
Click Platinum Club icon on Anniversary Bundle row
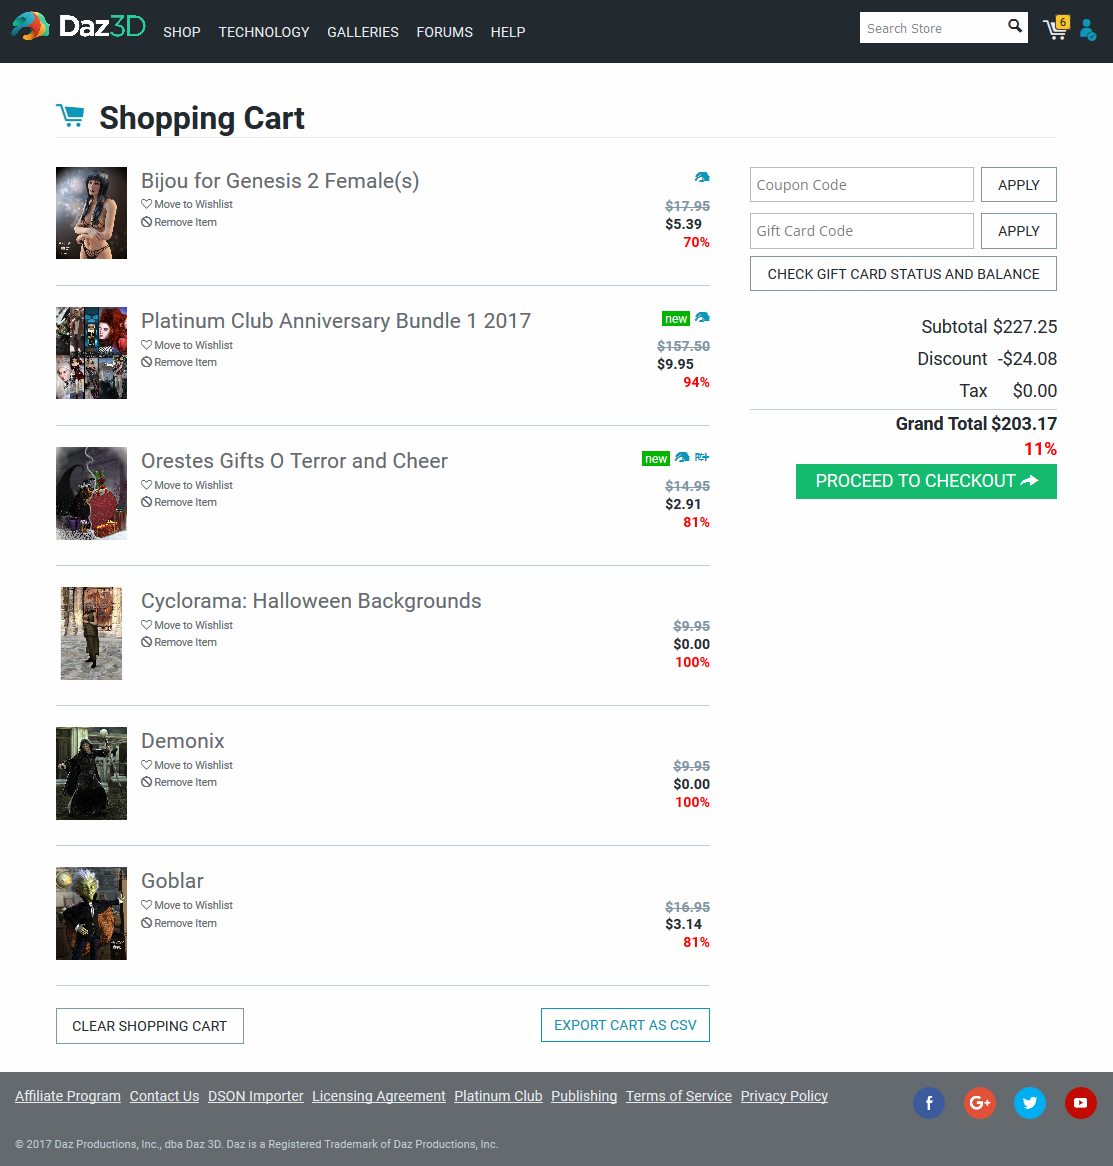702,318
